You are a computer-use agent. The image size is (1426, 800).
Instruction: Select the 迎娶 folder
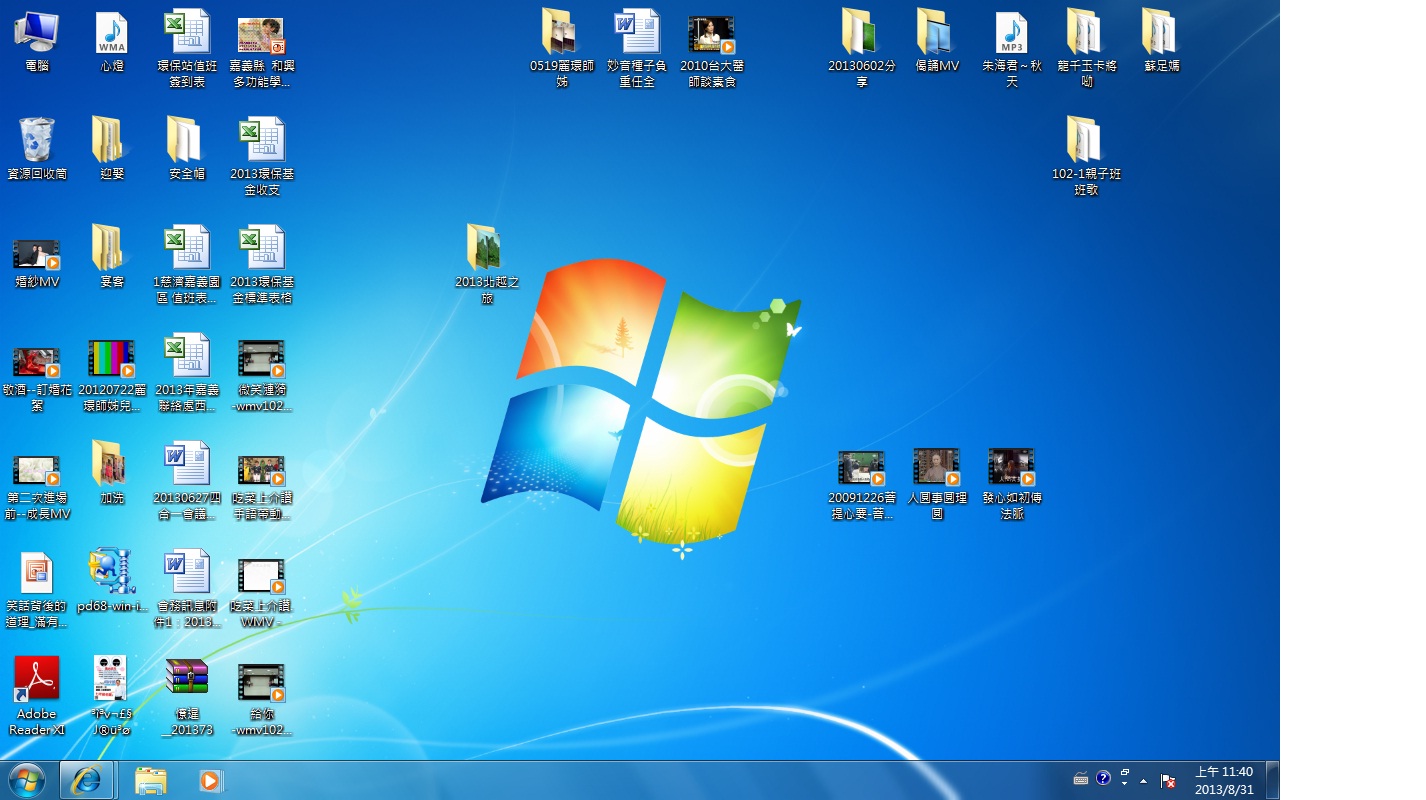[112, 150]
